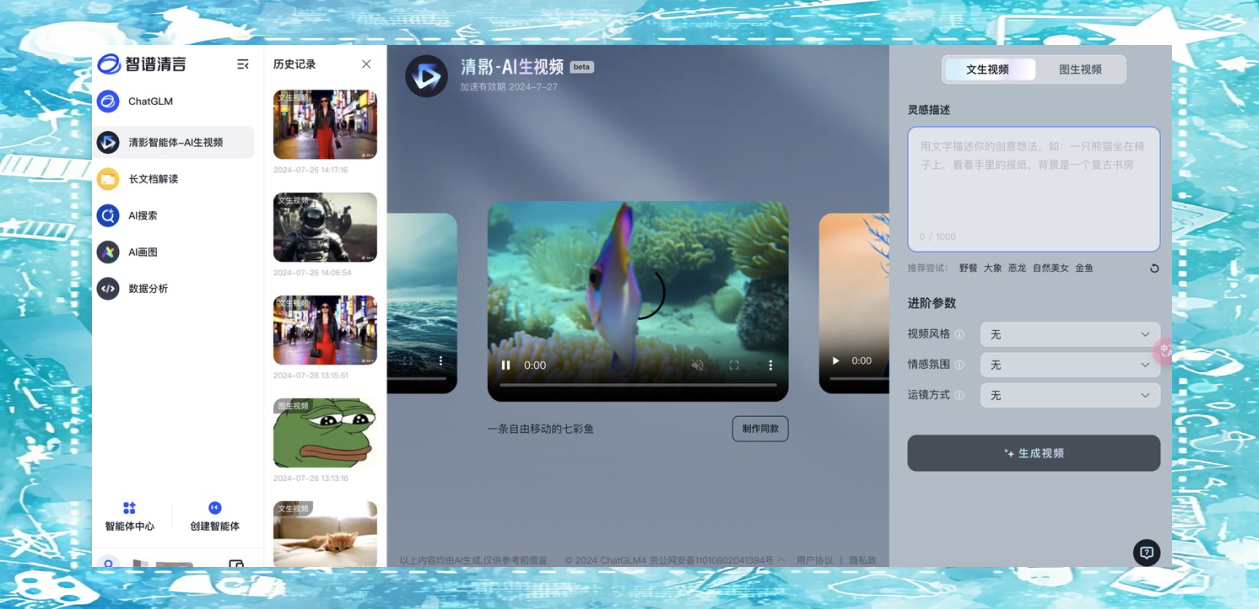The height and width of the screenshot is (609, 1259).
Task: Try the suggested prompt 自然美女
Action: click(1051, 268)
